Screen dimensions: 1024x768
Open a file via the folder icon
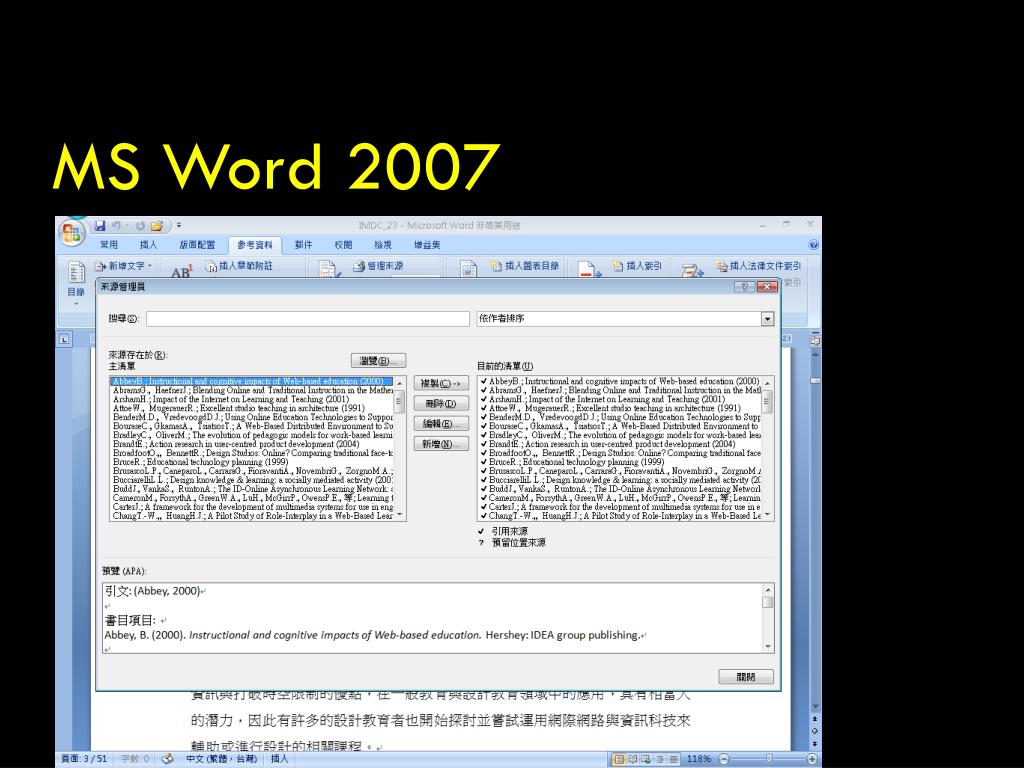[157, 226]
